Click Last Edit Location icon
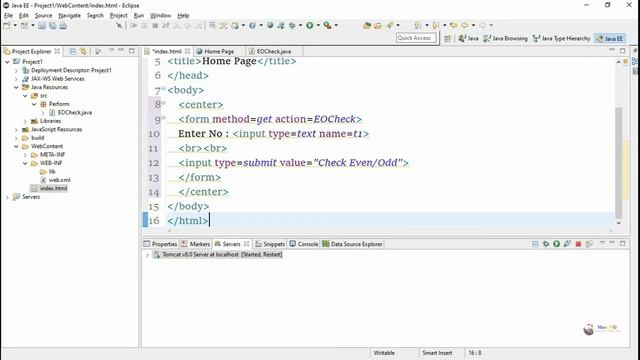Viewport: 640px width, 360px height. coord(453,25)
